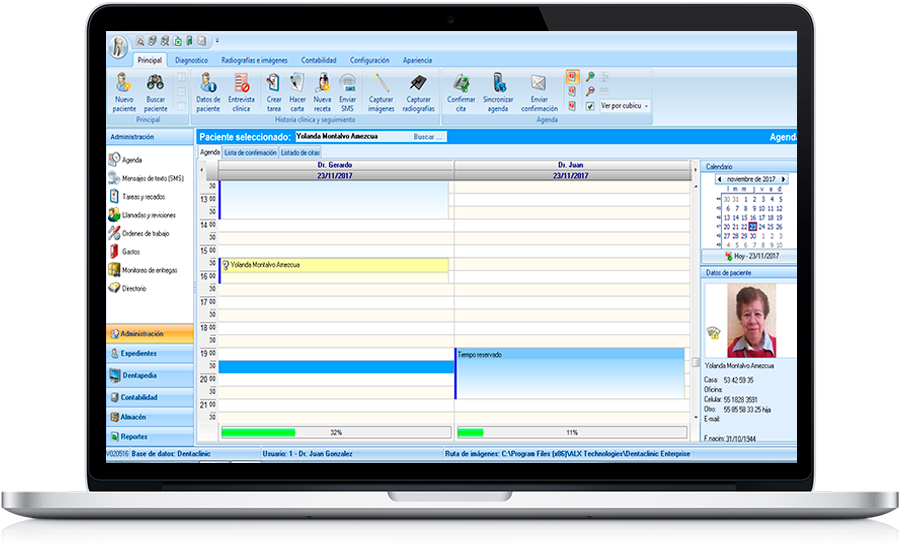The height and width of the screenshot is (548, 900).
Task: Switch to the Radiografías e imágenes ribbon tab
Action: pyautogui.click(x=254, y=60)
